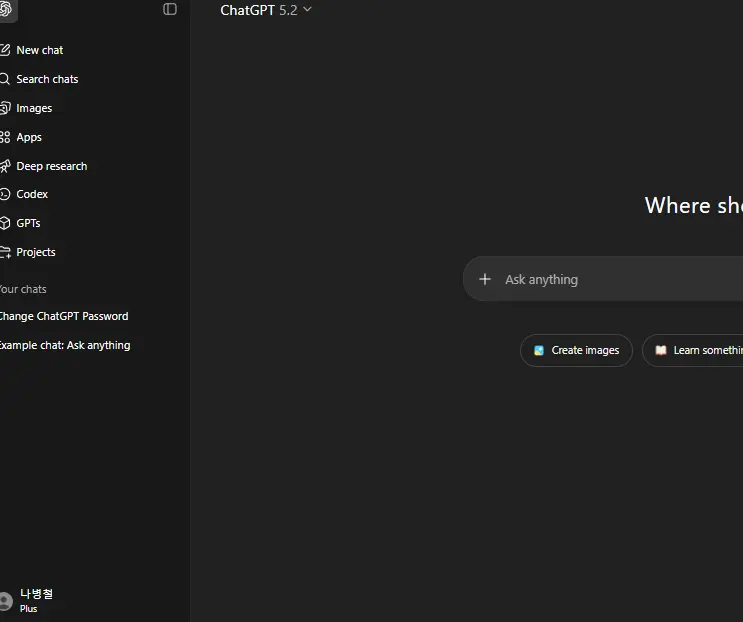This screenshot has width=743, height=622.
Task: Click the picture icon on Create images
Action: click(x=539, y=350)
